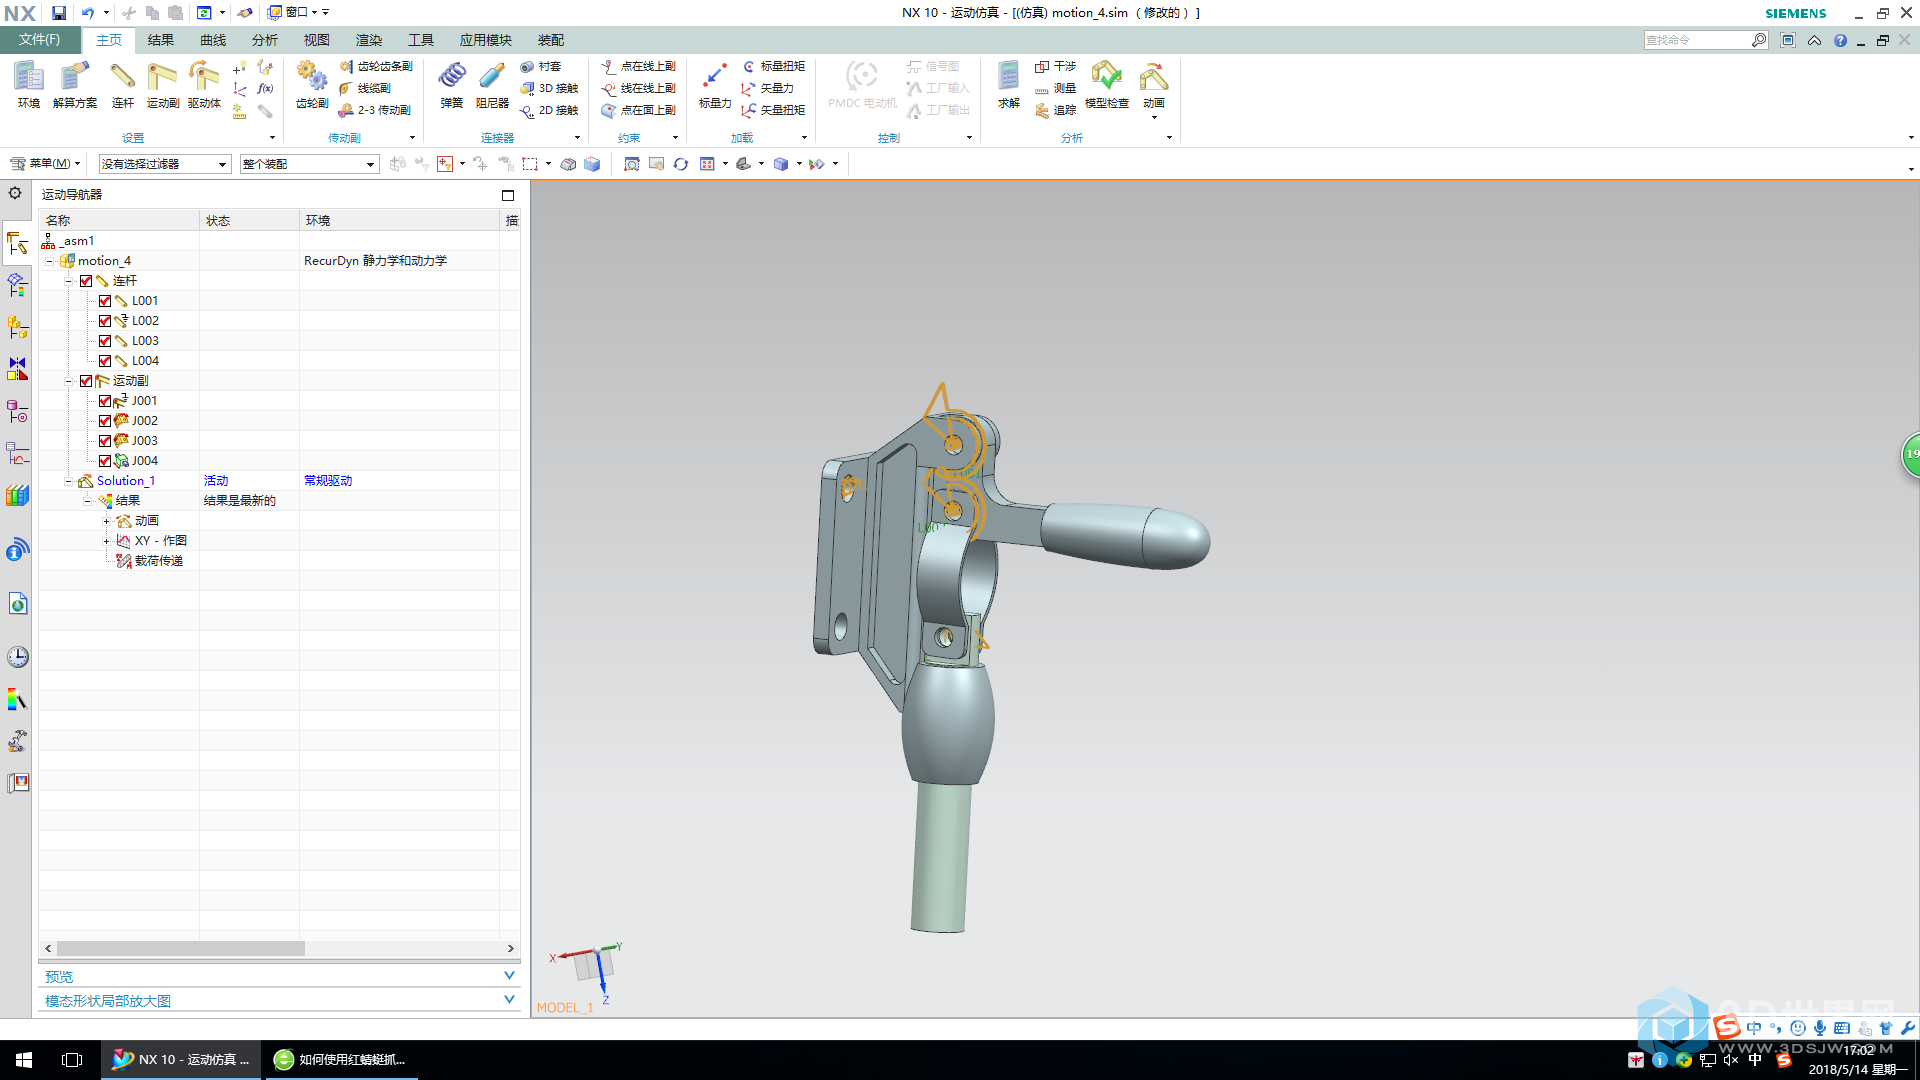Image resolution: width=1920 pixels, height=1080 pixels.
Task: Open the 追踪 (Trace) analysis
Action: 1055,110
